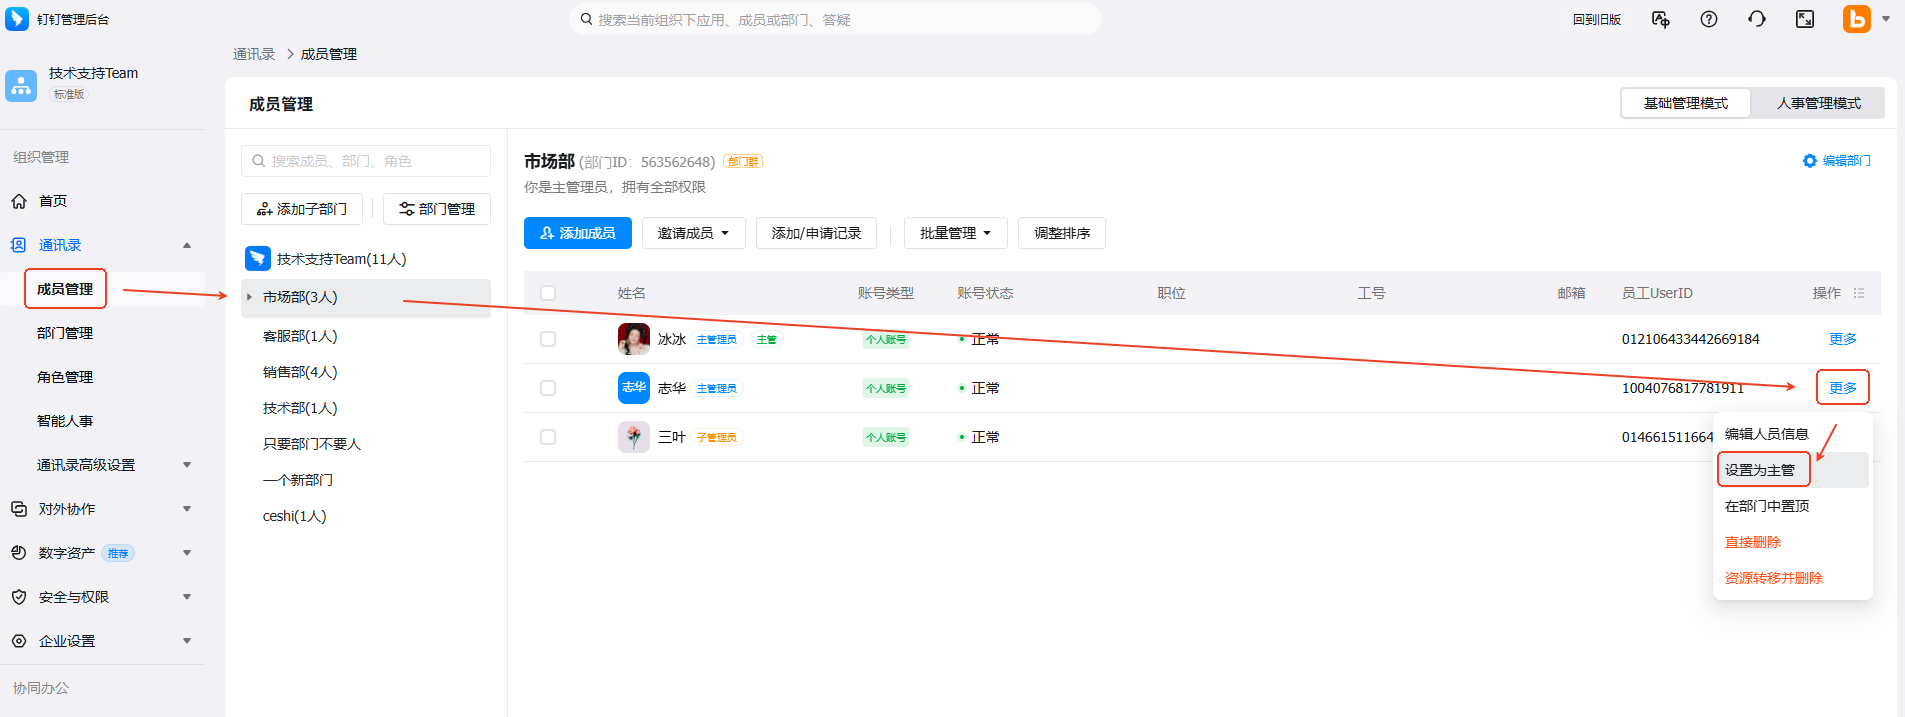Tick the checkbox next to 志华

[548, 388]
